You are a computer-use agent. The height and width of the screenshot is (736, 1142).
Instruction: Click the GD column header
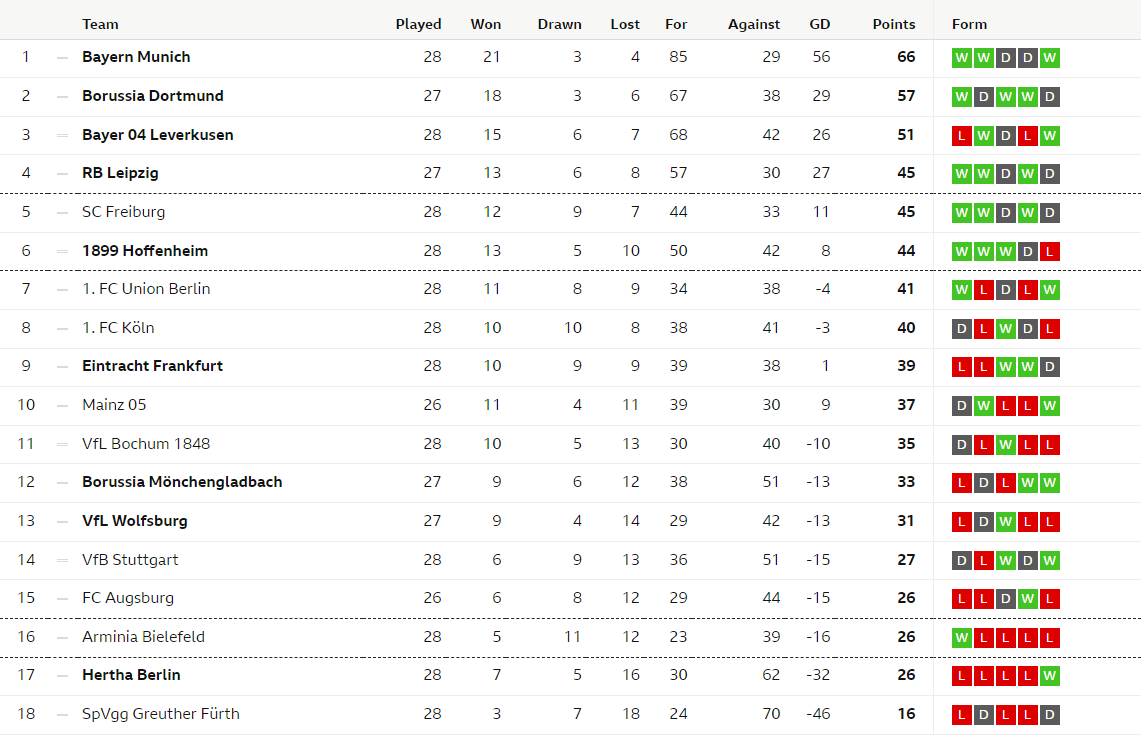[x=819, y=24]
